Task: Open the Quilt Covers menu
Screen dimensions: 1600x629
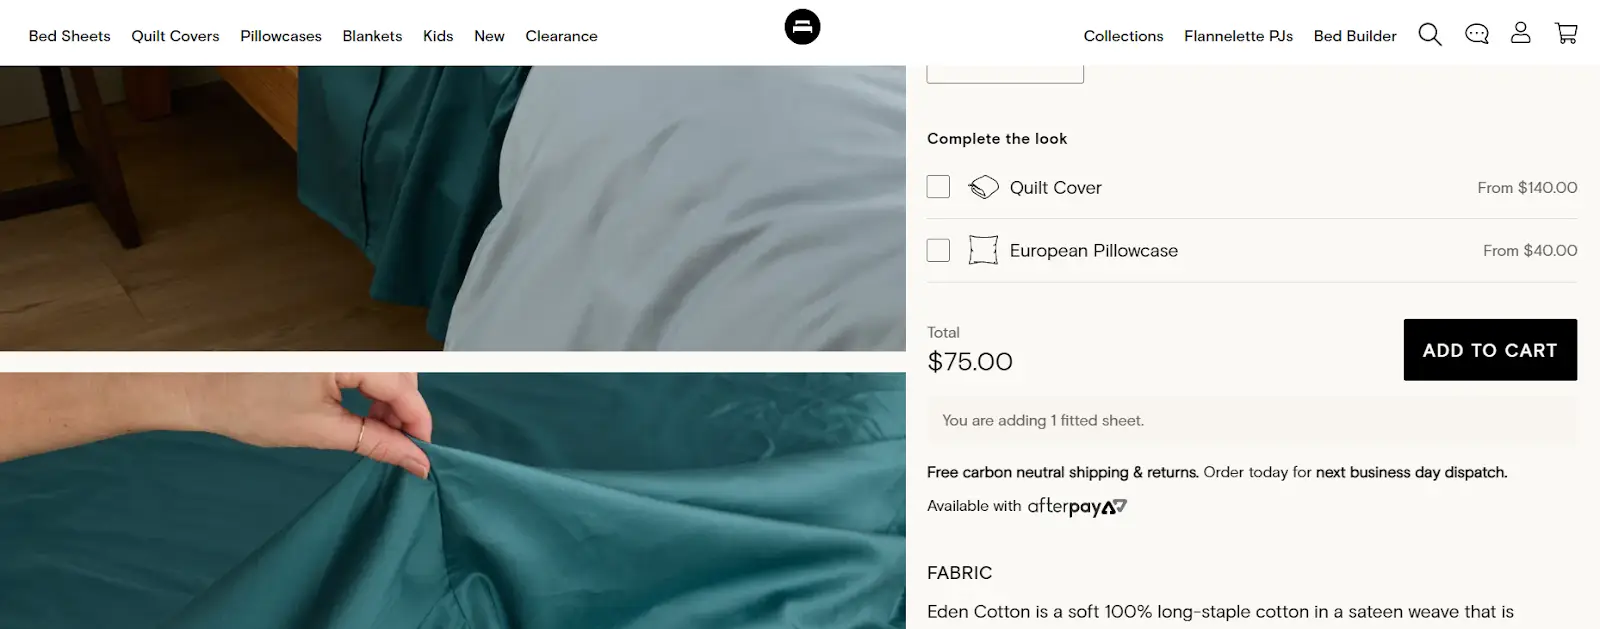Action: (x=175, y=36)
